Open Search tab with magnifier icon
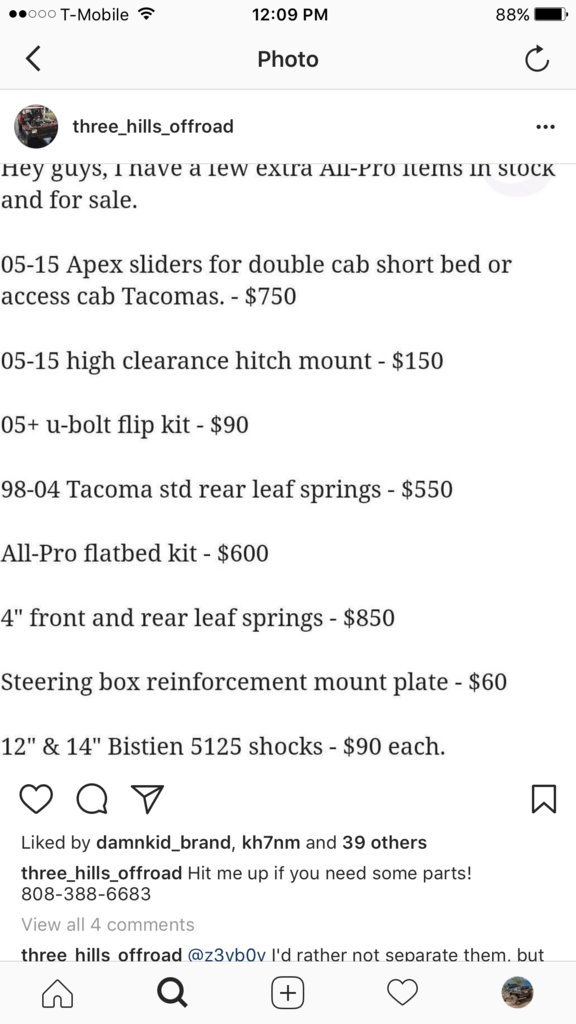 172,993
